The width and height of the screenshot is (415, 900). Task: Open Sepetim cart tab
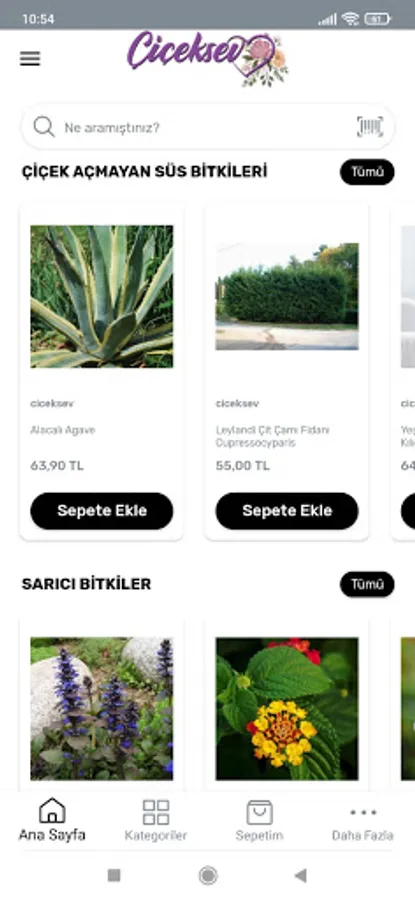click(259, 820)
